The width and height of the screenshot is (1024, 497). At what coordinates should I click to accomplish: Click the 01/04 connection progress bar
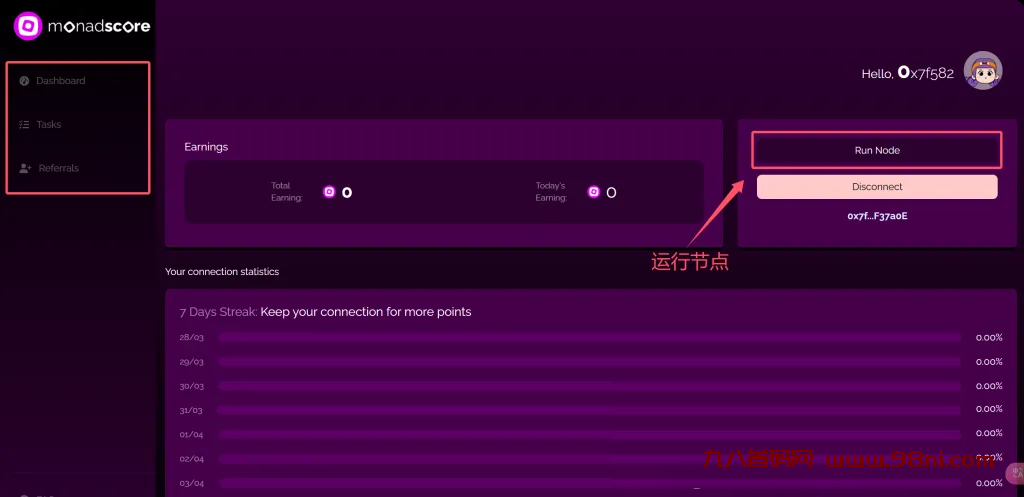point(589,434)
